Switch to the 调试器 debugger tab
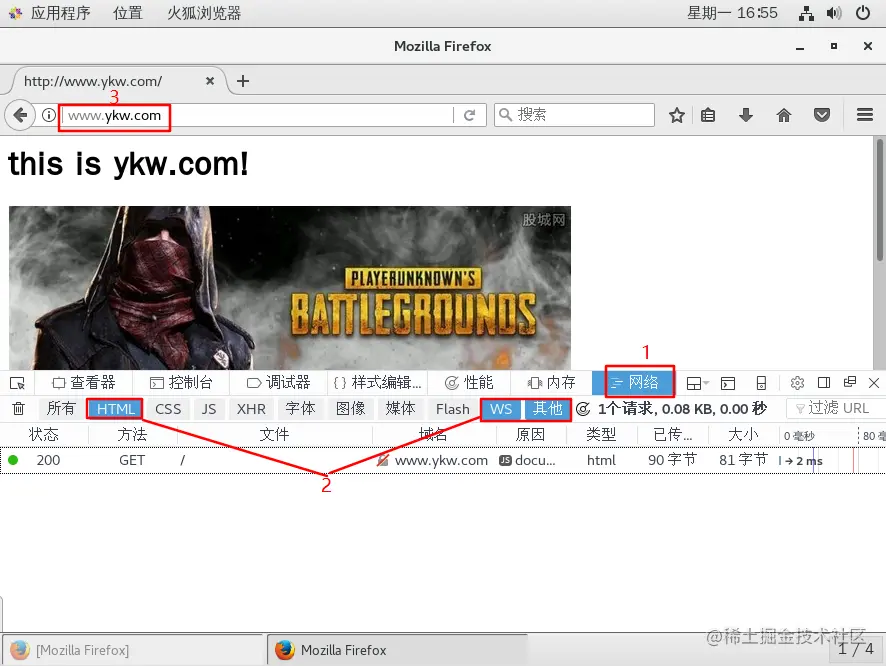 click(x=279, y=383)
